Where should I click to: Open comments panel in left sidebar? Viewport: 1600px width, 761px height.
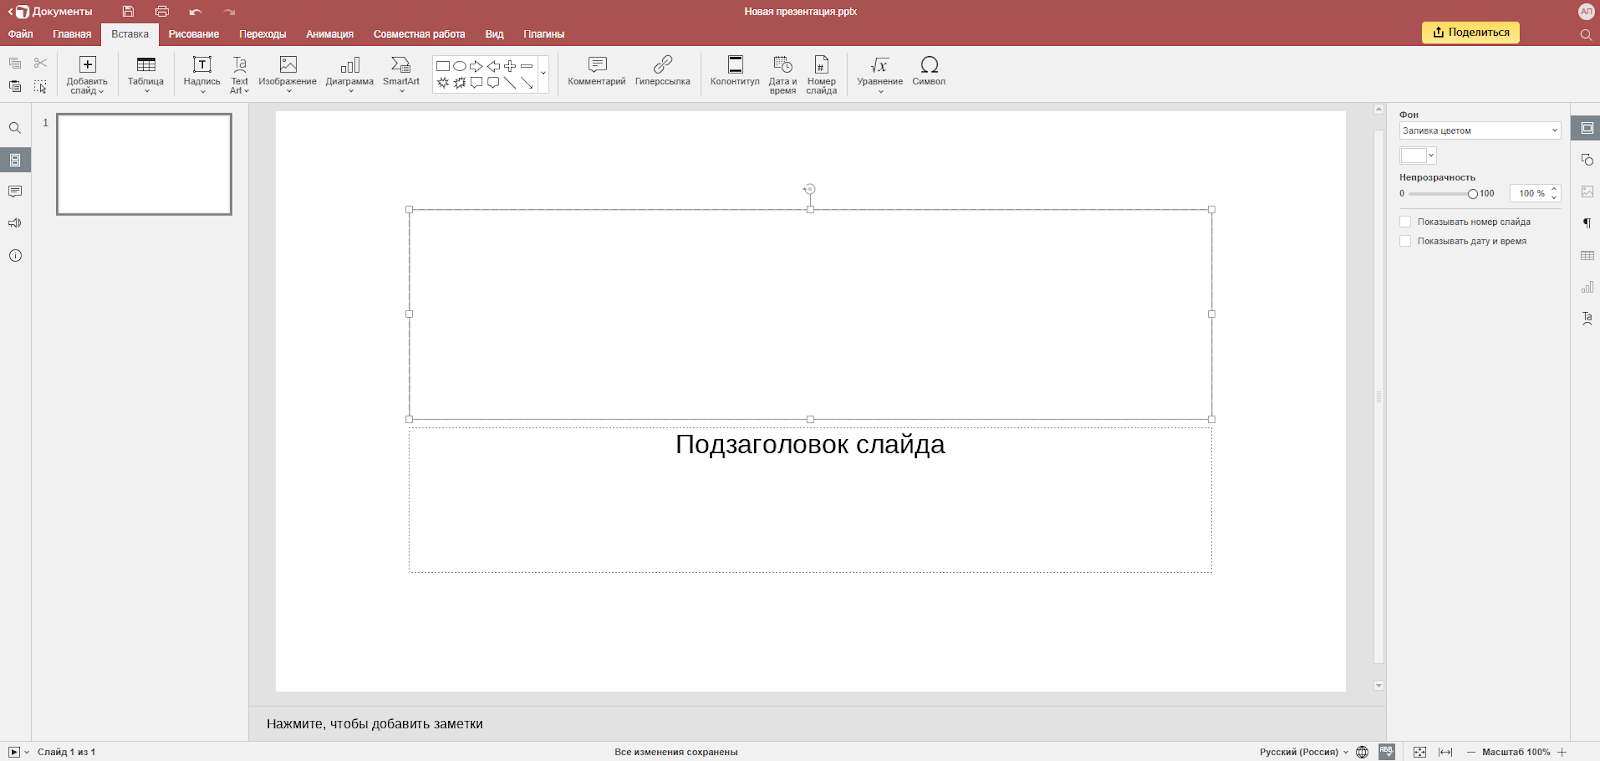15,191
